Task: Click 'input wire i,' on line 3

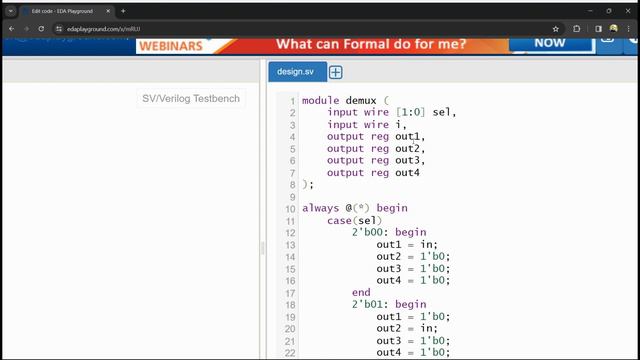Action: 367,124
